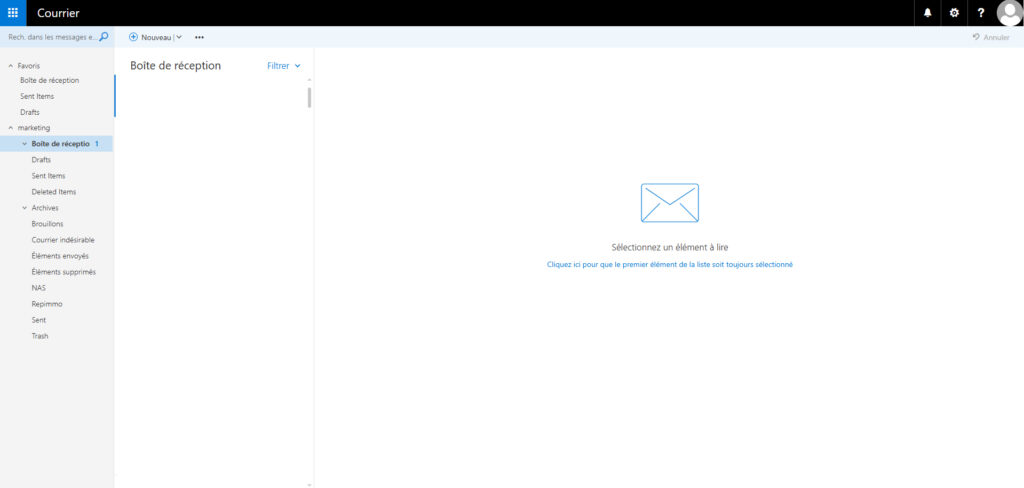Collapse the marketing mailbox tree
Viewport: 1024px width, 488px height.
11,128
